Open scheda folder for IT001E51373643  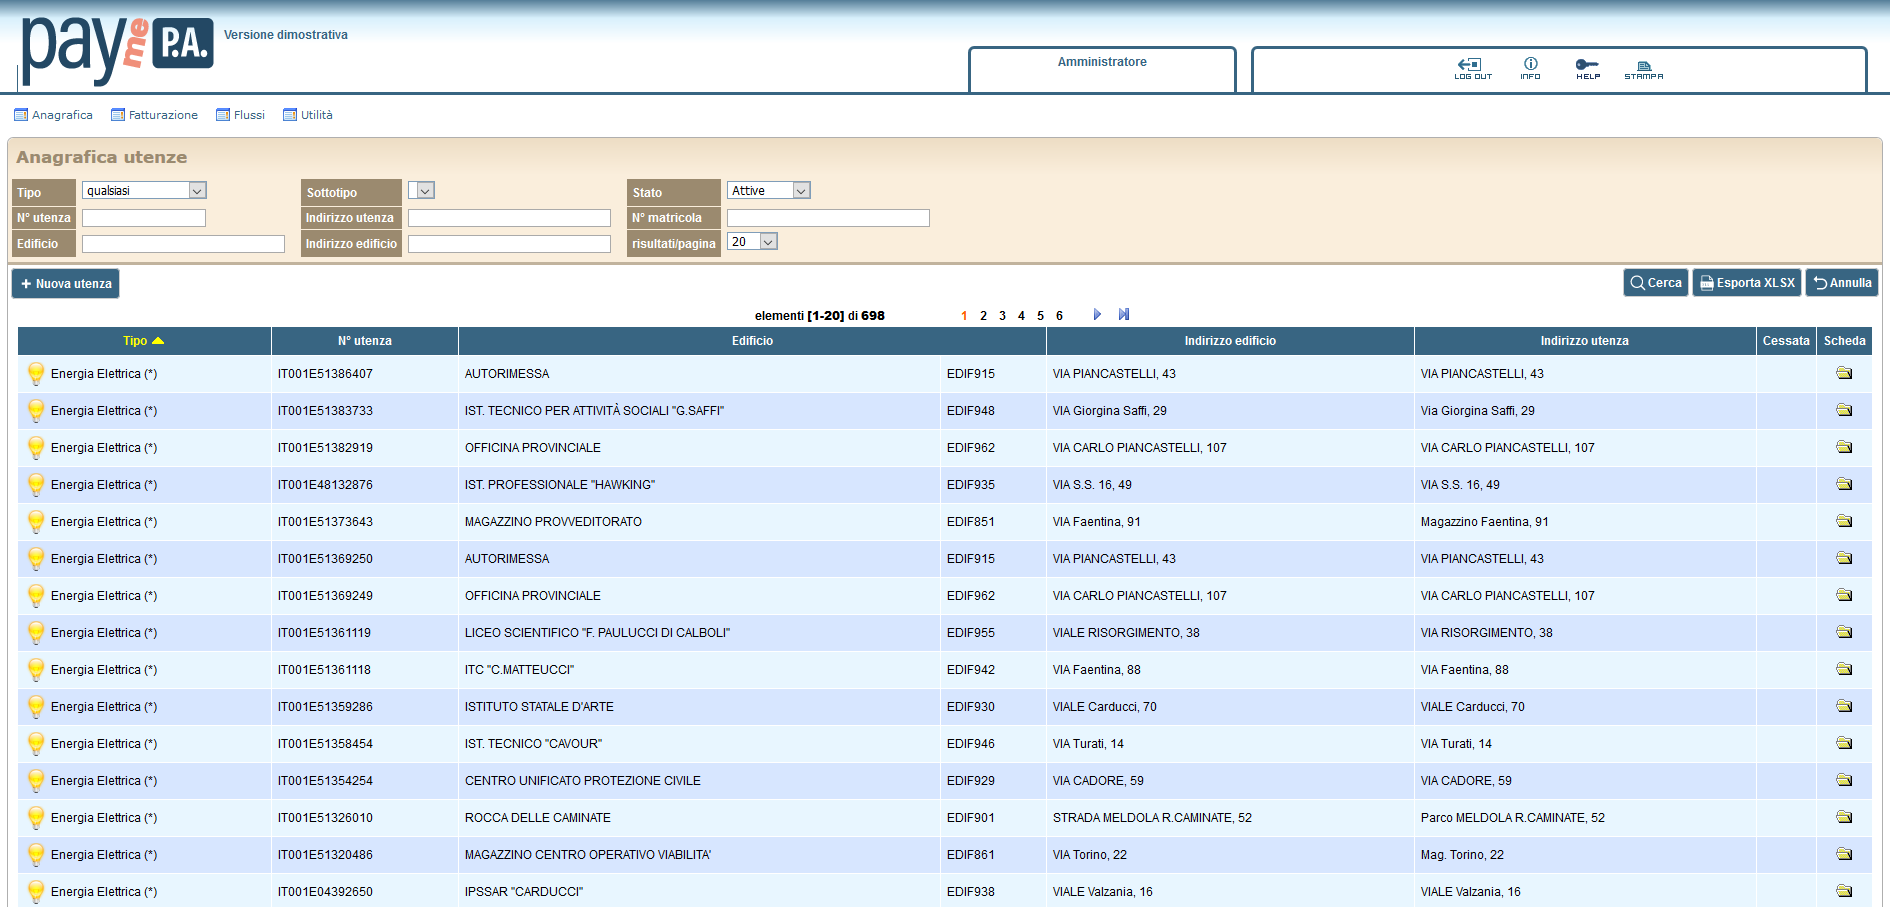(x=1844, y=521)
